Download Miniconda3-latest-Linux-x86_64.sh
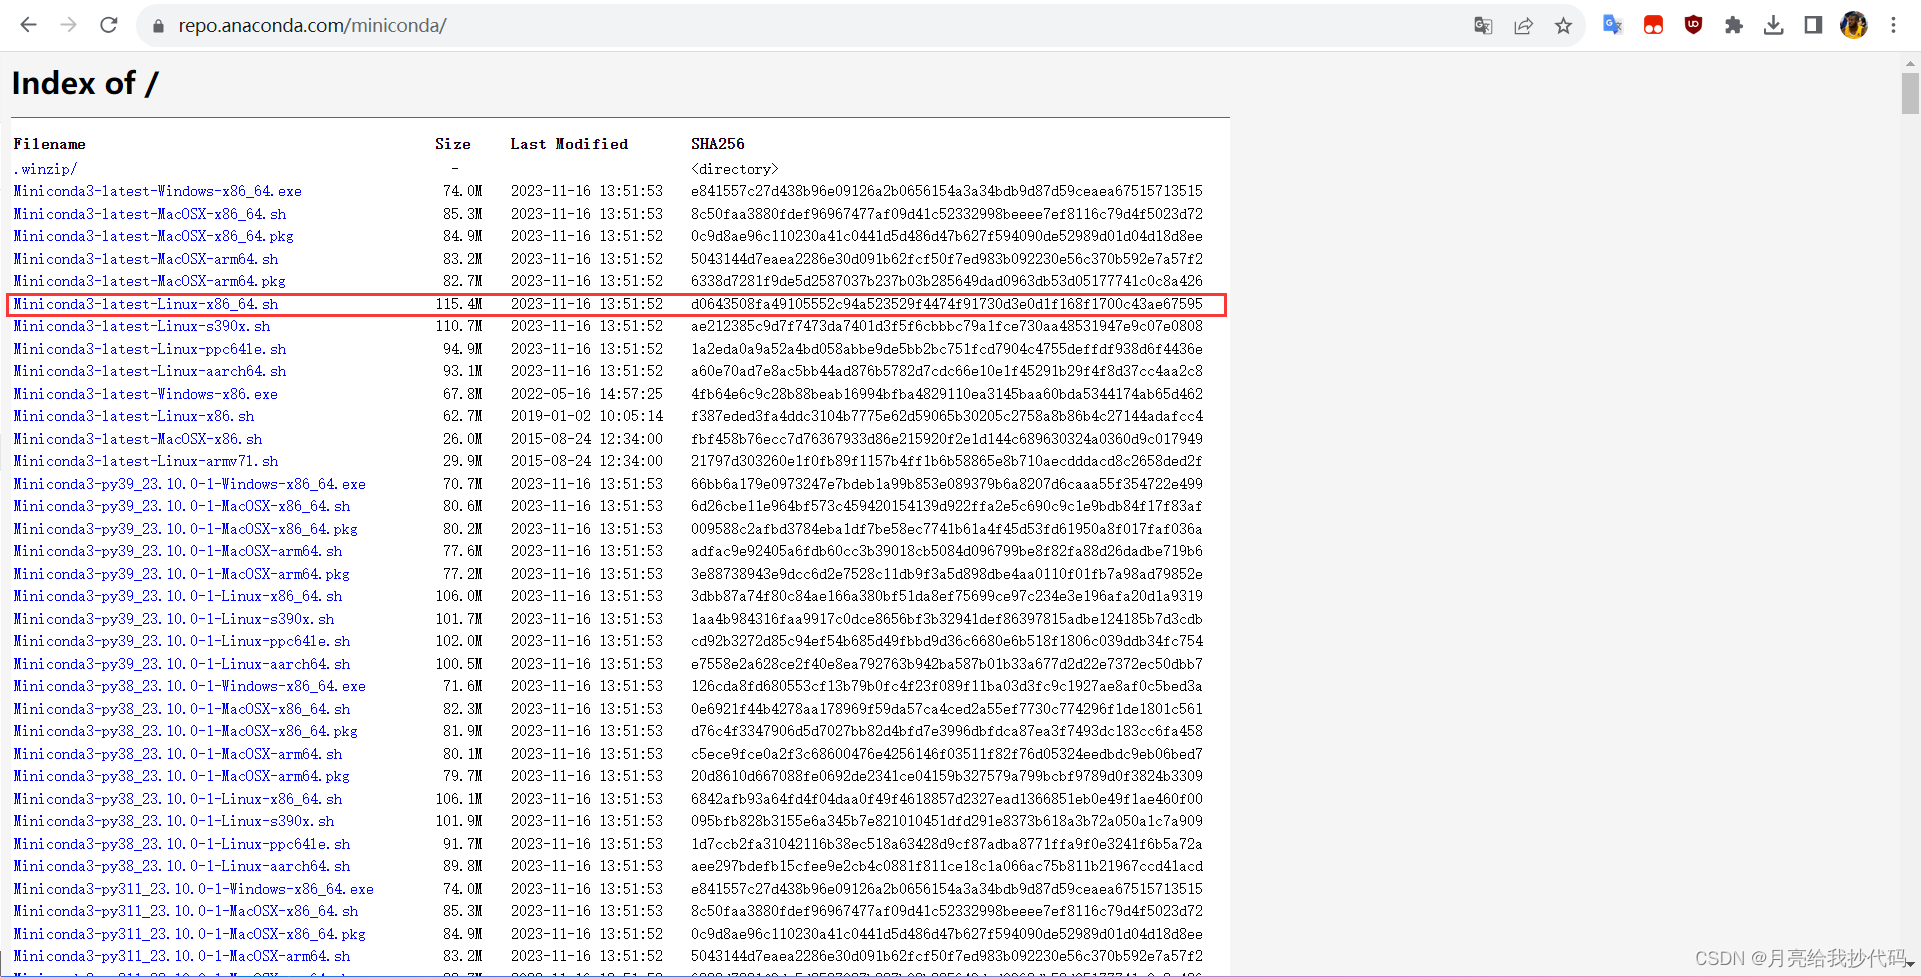 pos(145,304)
